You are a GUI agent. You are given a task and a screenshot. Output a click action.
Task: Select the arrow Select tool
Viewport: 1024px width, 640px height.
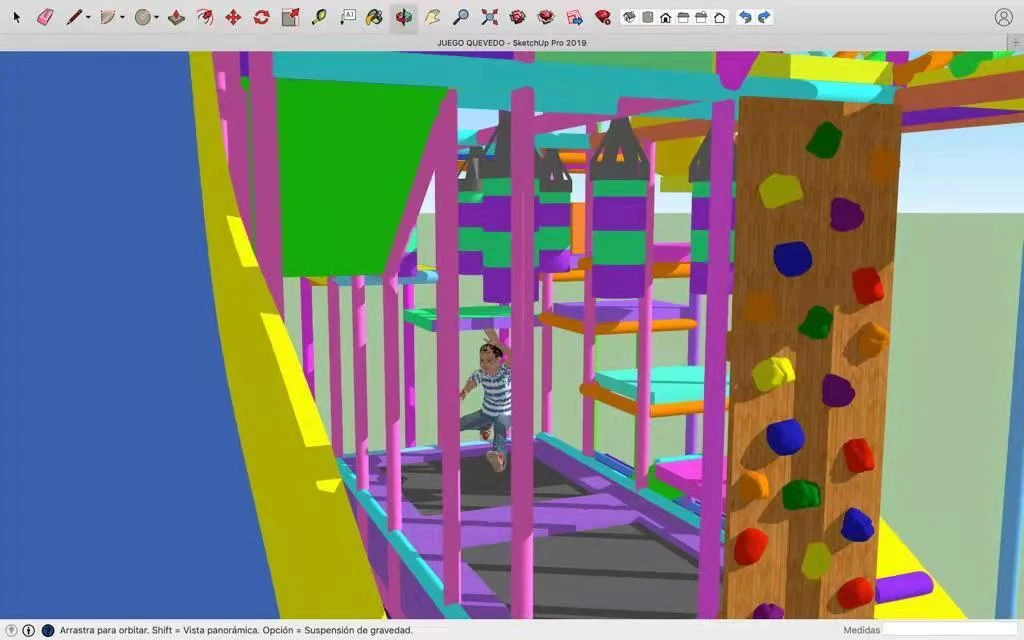(17, 17)
